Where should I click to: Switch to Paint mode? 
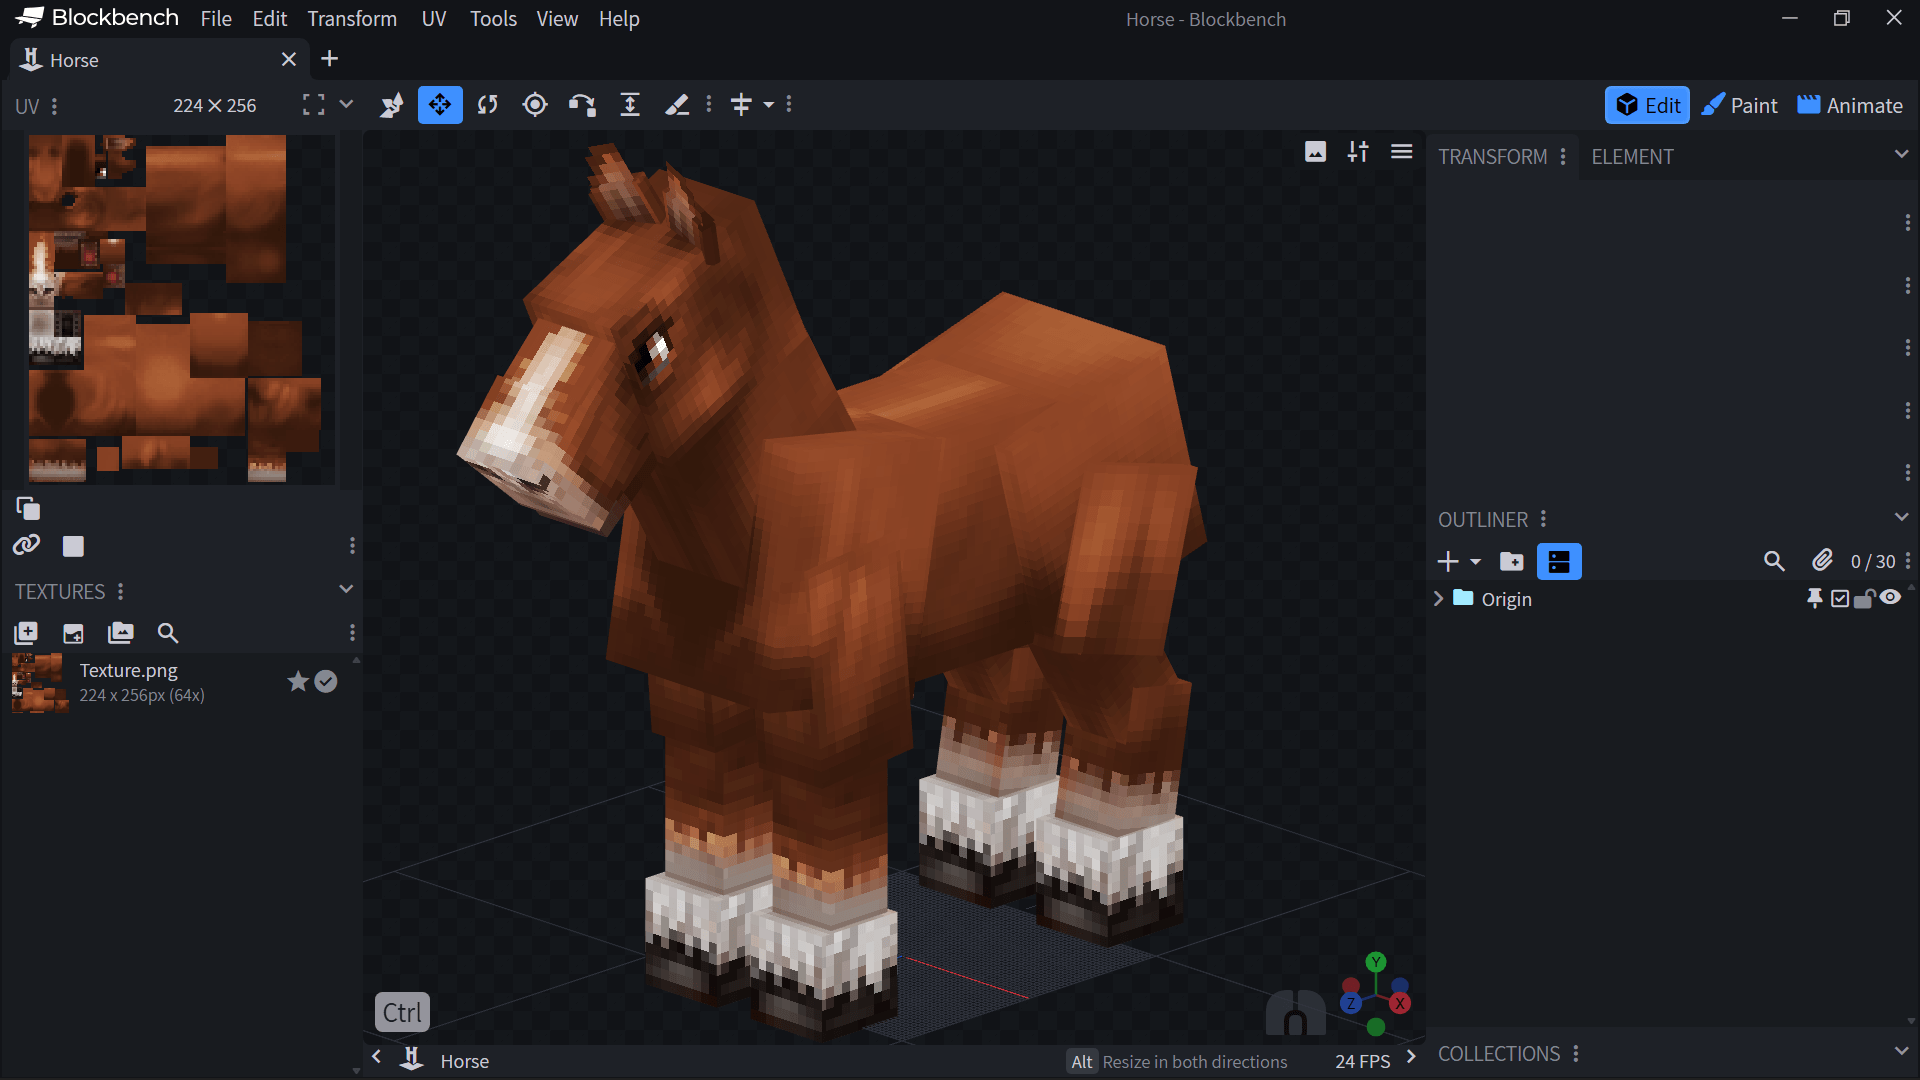(1740, 105)
